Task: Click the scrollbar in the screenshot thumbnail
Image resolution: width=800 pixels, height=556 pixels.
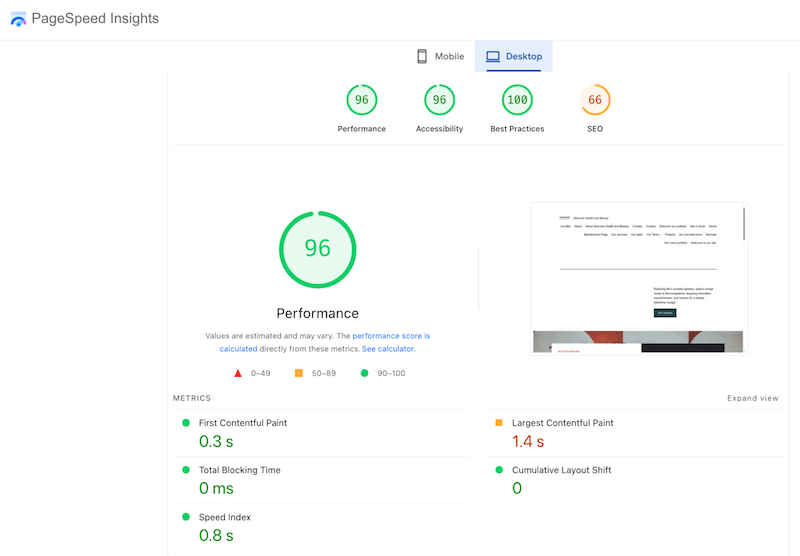Action: pos(744,223)
